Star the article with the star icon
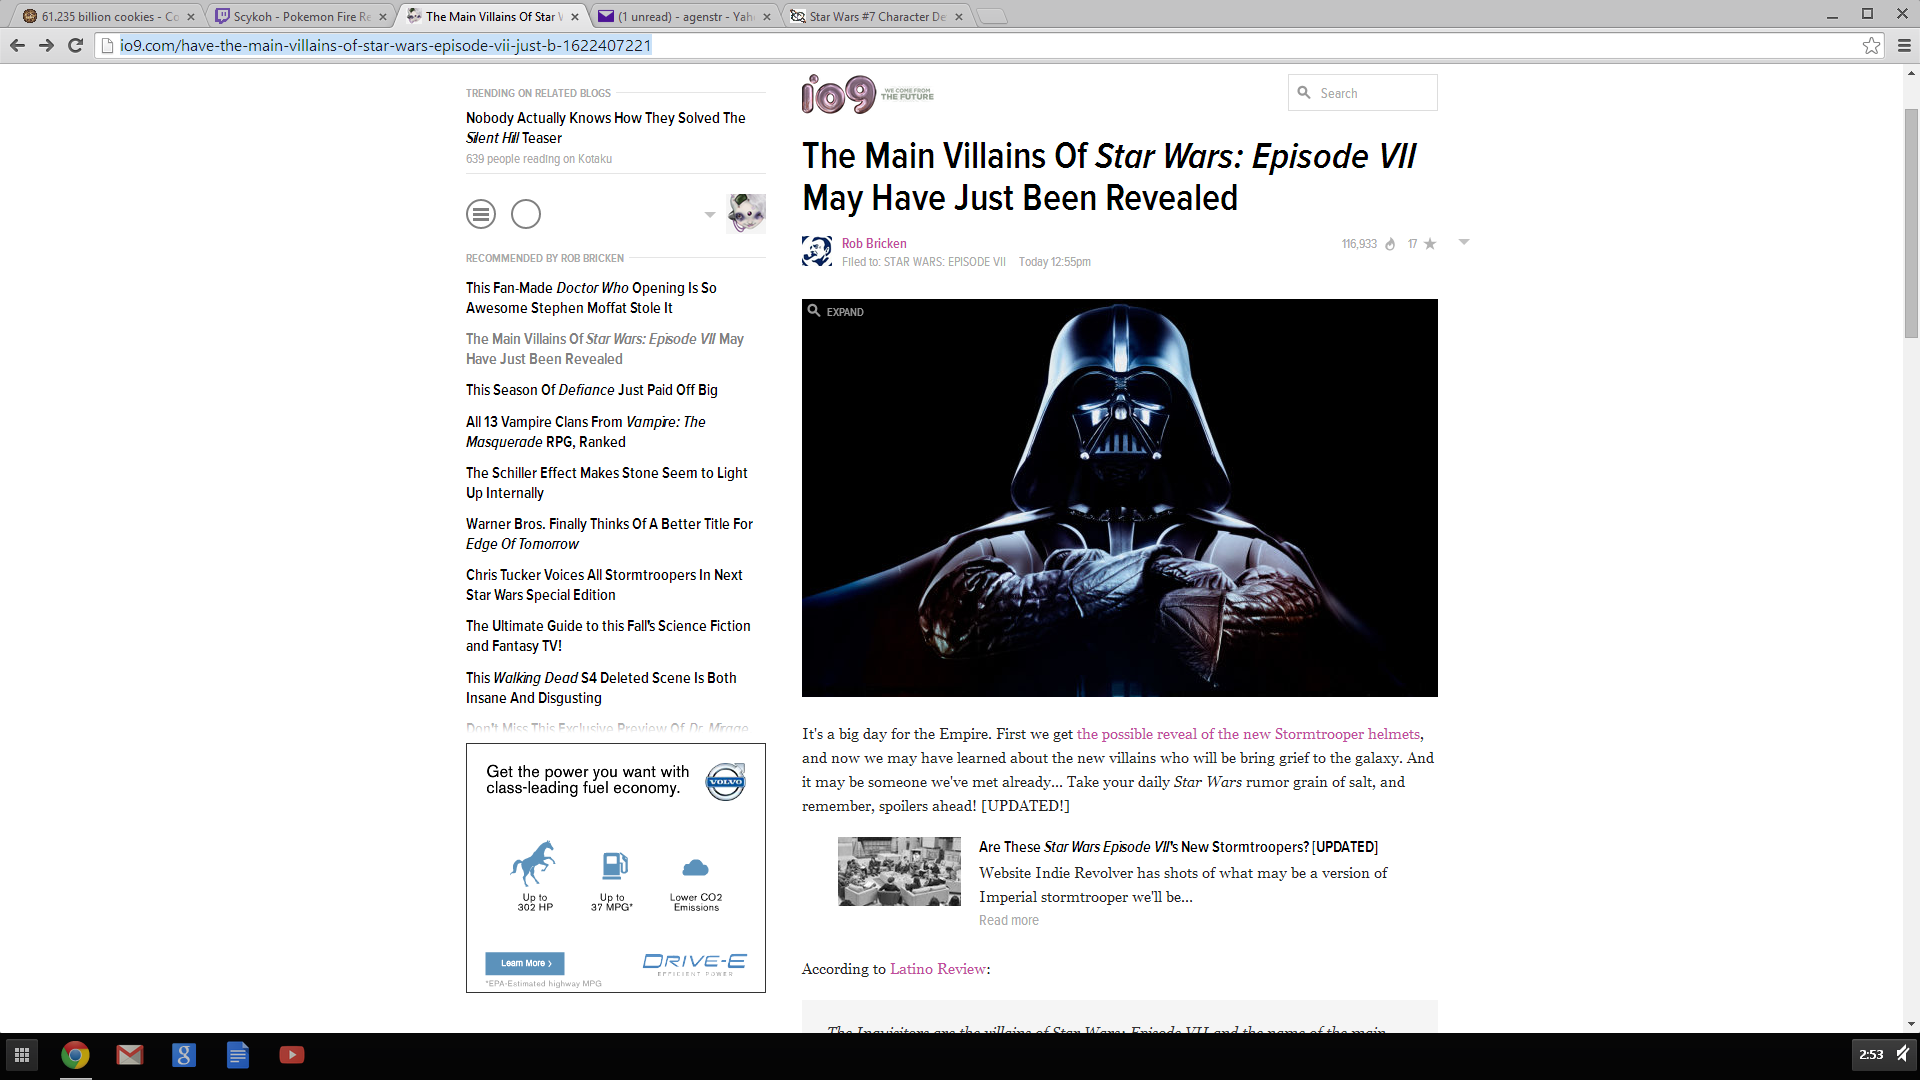The width and height of the screenshot is (1920, 1080). 1430,244
